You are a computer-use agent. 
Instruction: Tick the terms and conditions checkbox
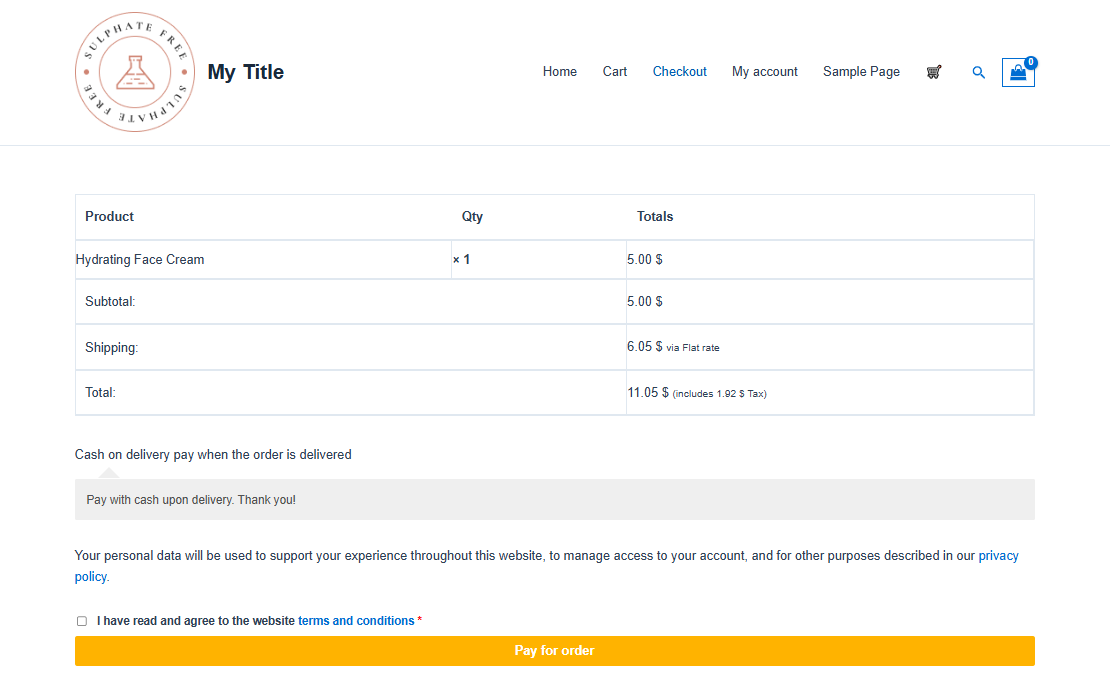click(x=82, y=621)
